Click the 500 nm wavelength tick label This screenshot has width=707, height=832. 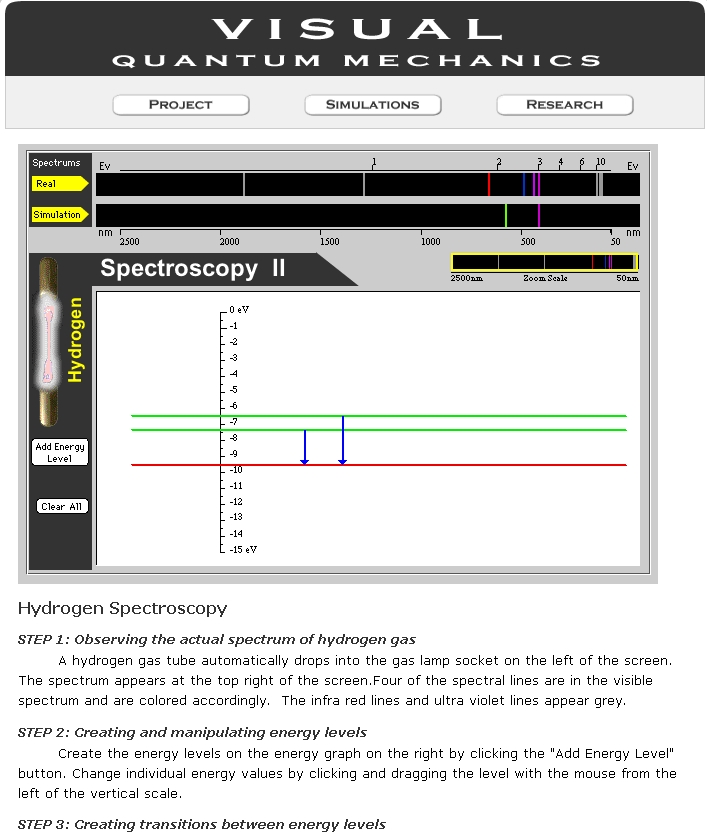(x=528, y=241)
